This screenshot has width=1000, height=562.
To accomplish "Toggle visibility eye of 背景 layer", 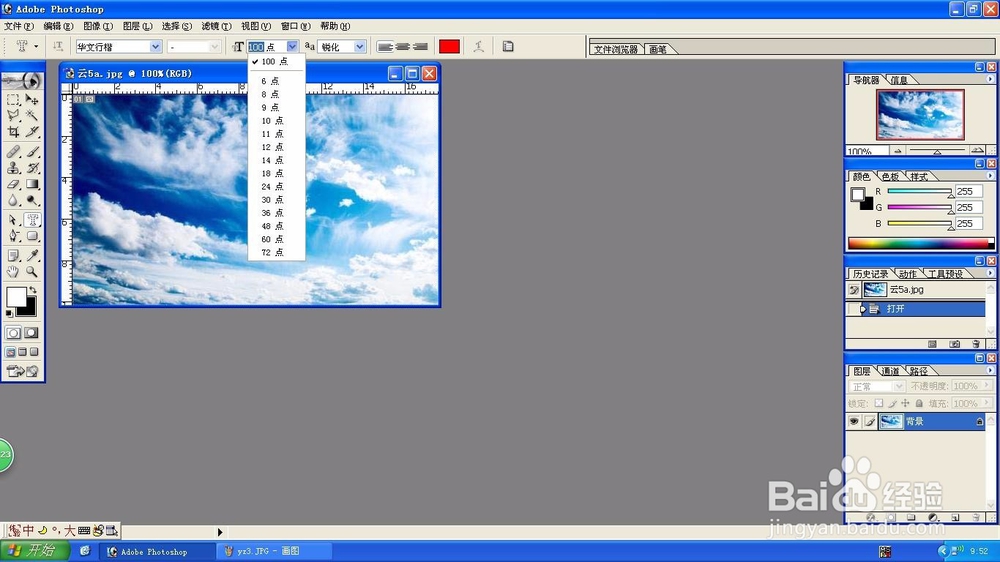I will click(853, 421).
